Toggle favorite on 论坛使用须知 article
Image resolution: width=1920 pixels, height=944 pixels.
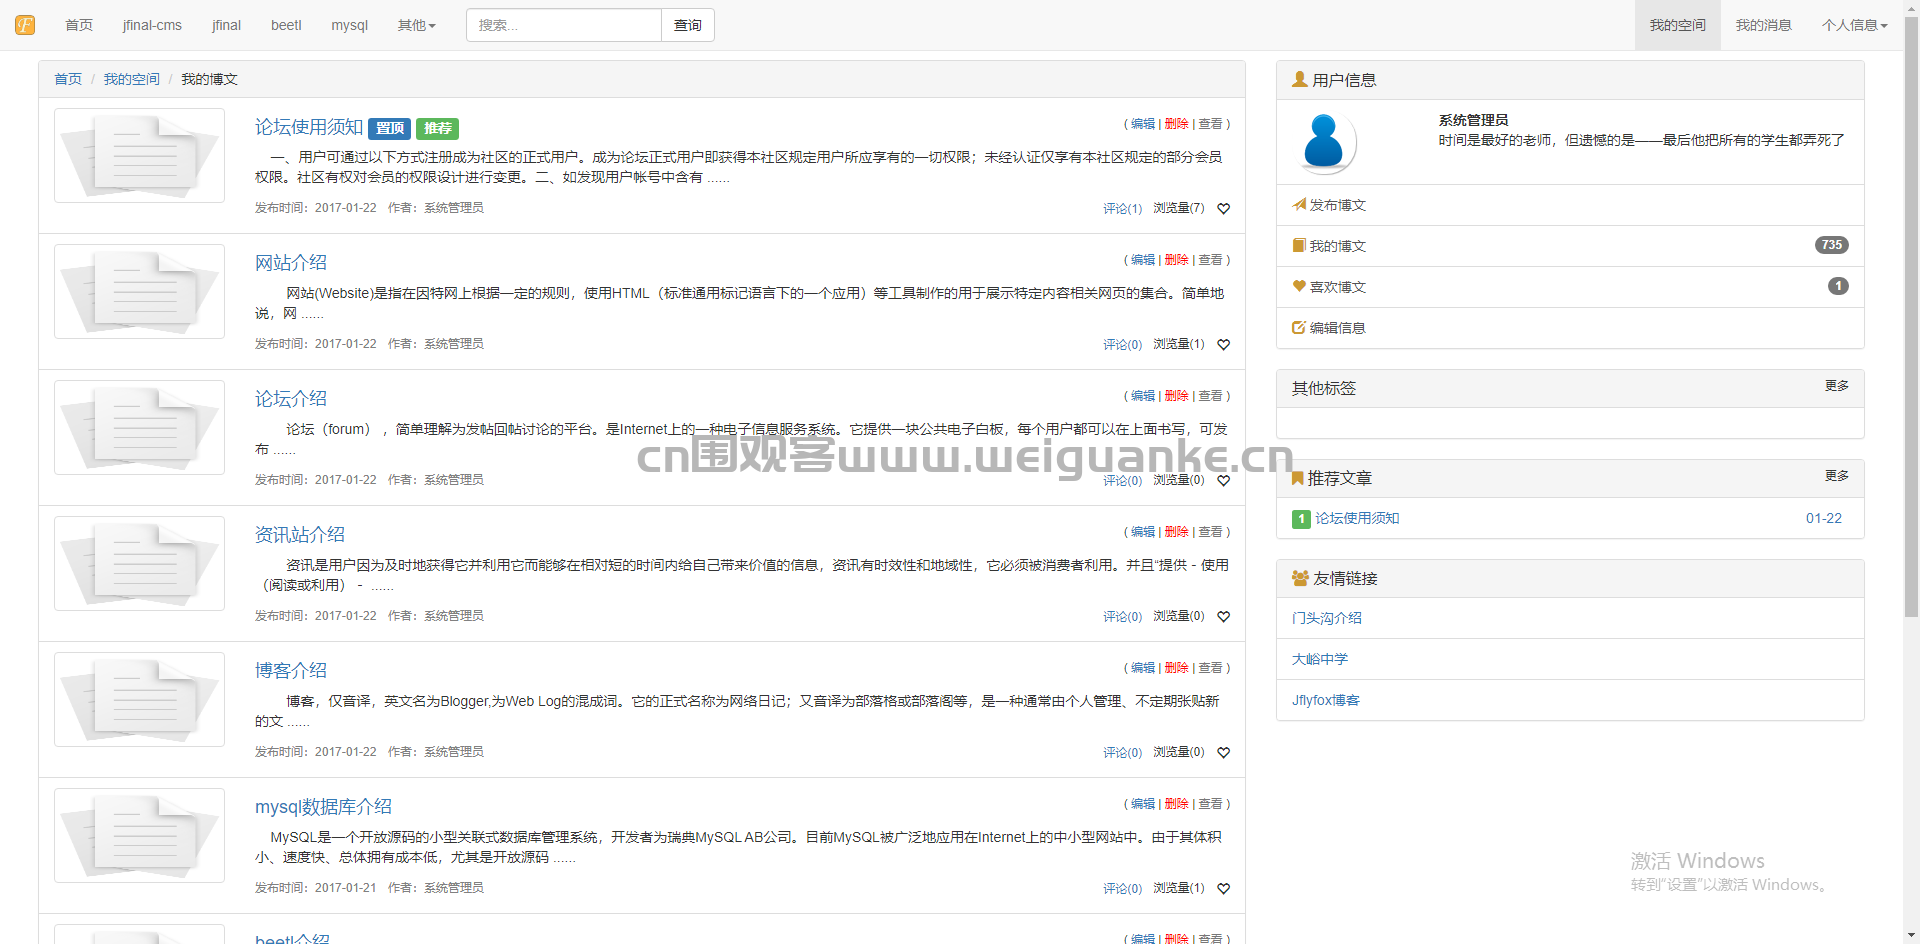pyautogui.click(x=1223, y=208)
